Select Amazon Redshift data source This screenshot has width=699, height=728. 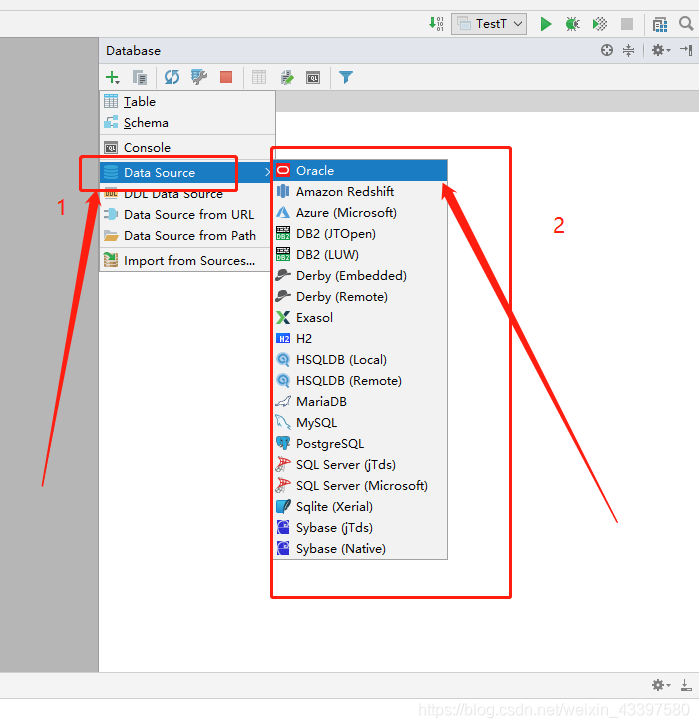coord(361,191)
